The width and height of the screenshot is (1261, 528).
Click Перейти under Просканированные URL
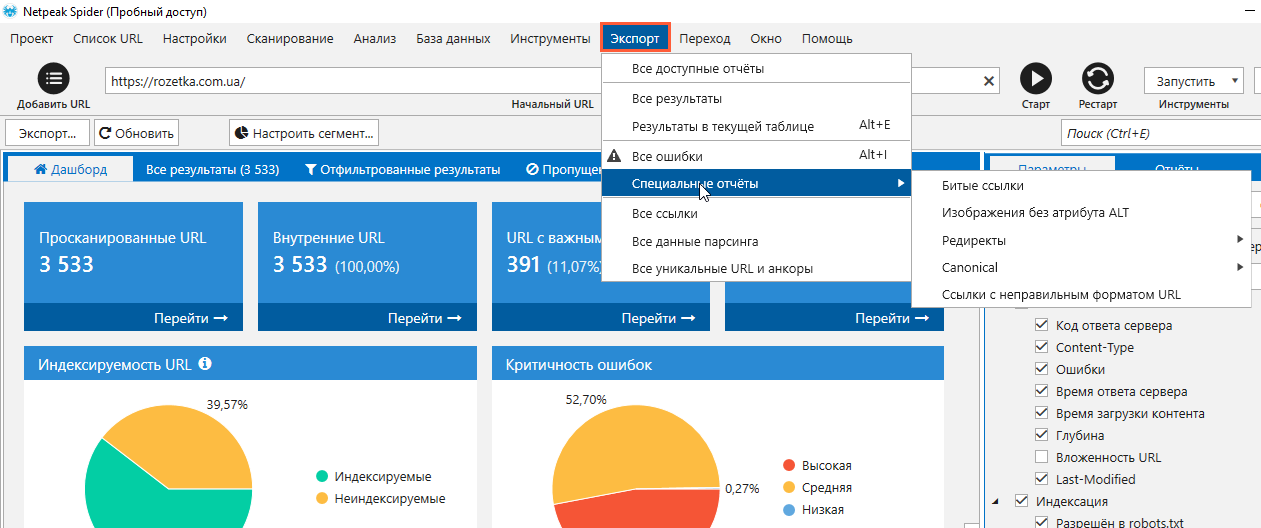coord(191,318)
